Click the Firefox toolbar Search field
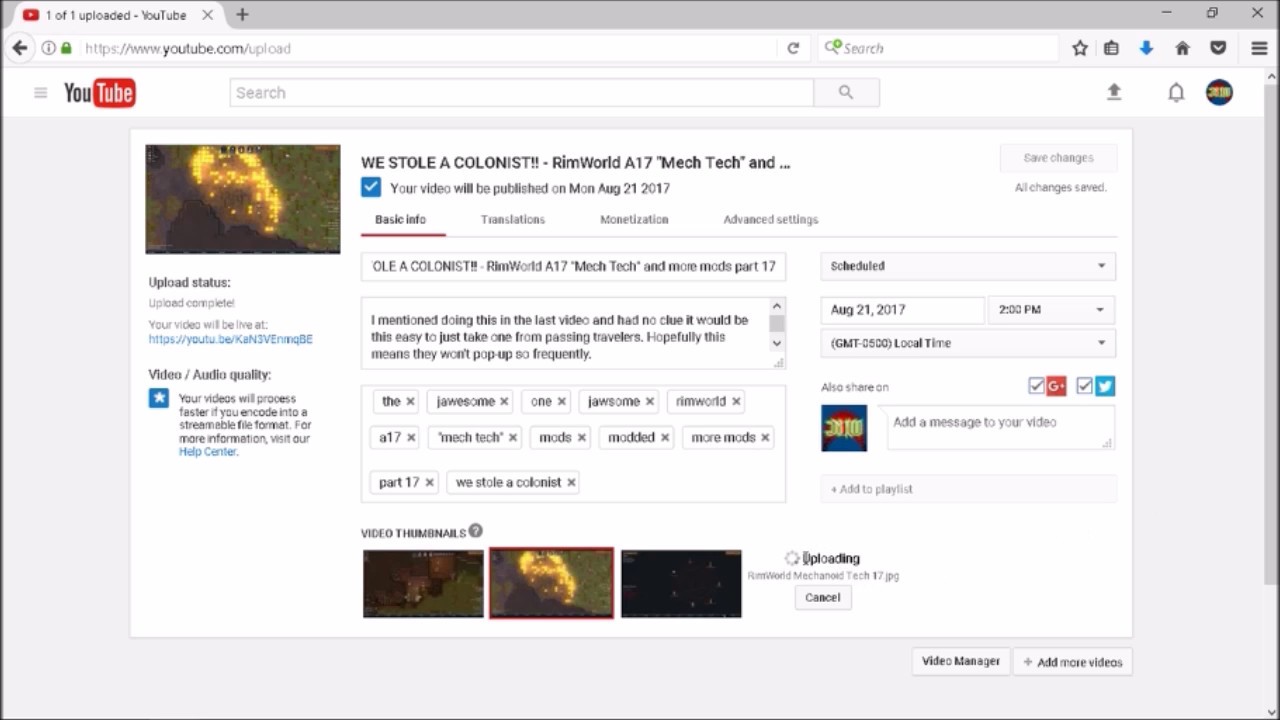 (x=938, y=48)
